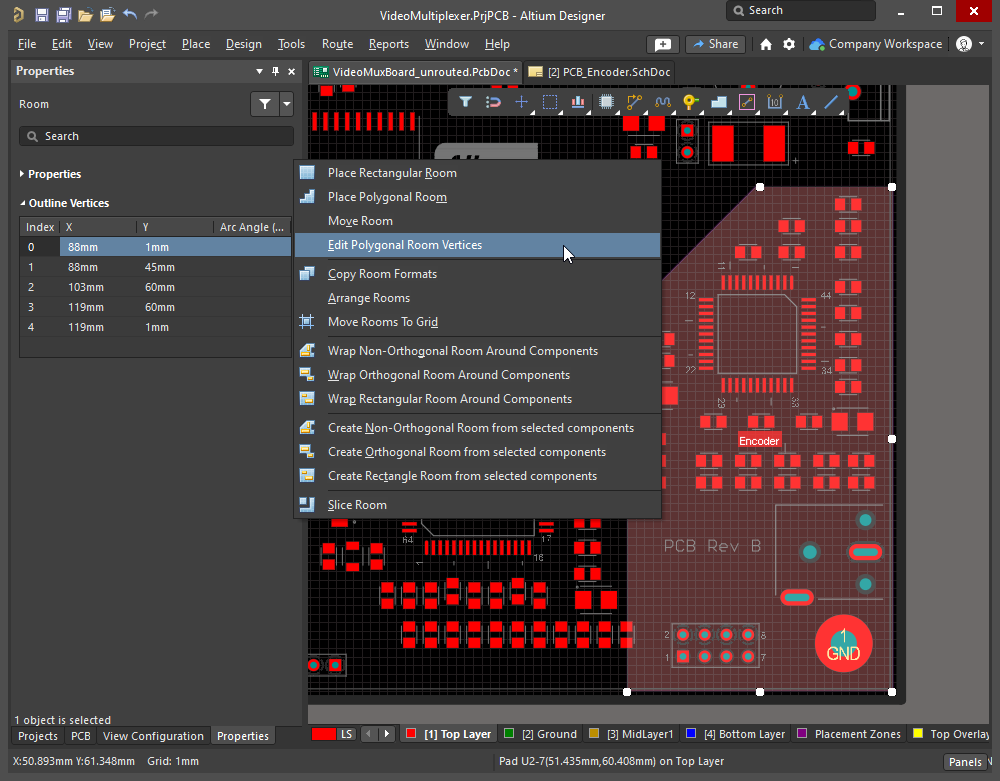1000x781 pixels.
Task: Choose Edit Polygonal Room Vertices
Action: coord(477,245)
